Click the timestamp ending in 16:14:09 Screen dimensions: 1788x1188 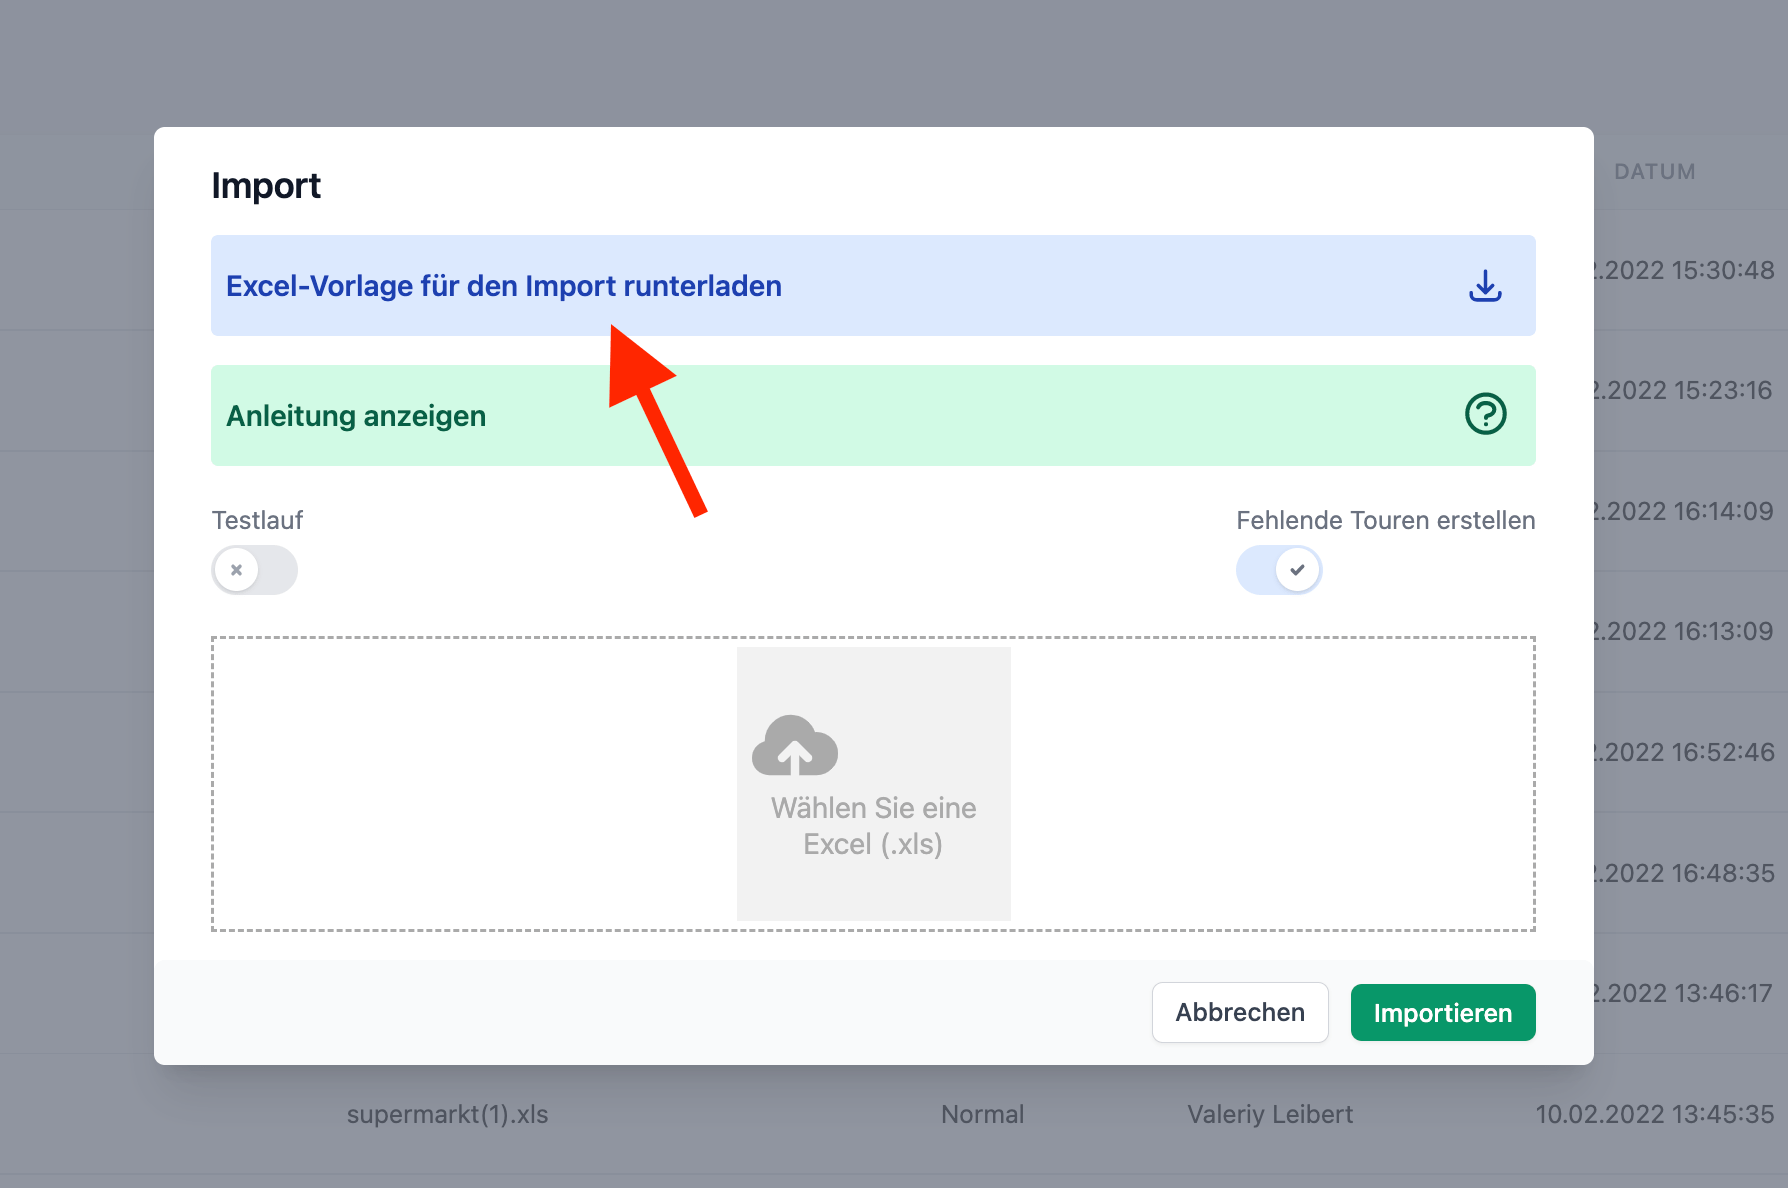pos(1686,511)
